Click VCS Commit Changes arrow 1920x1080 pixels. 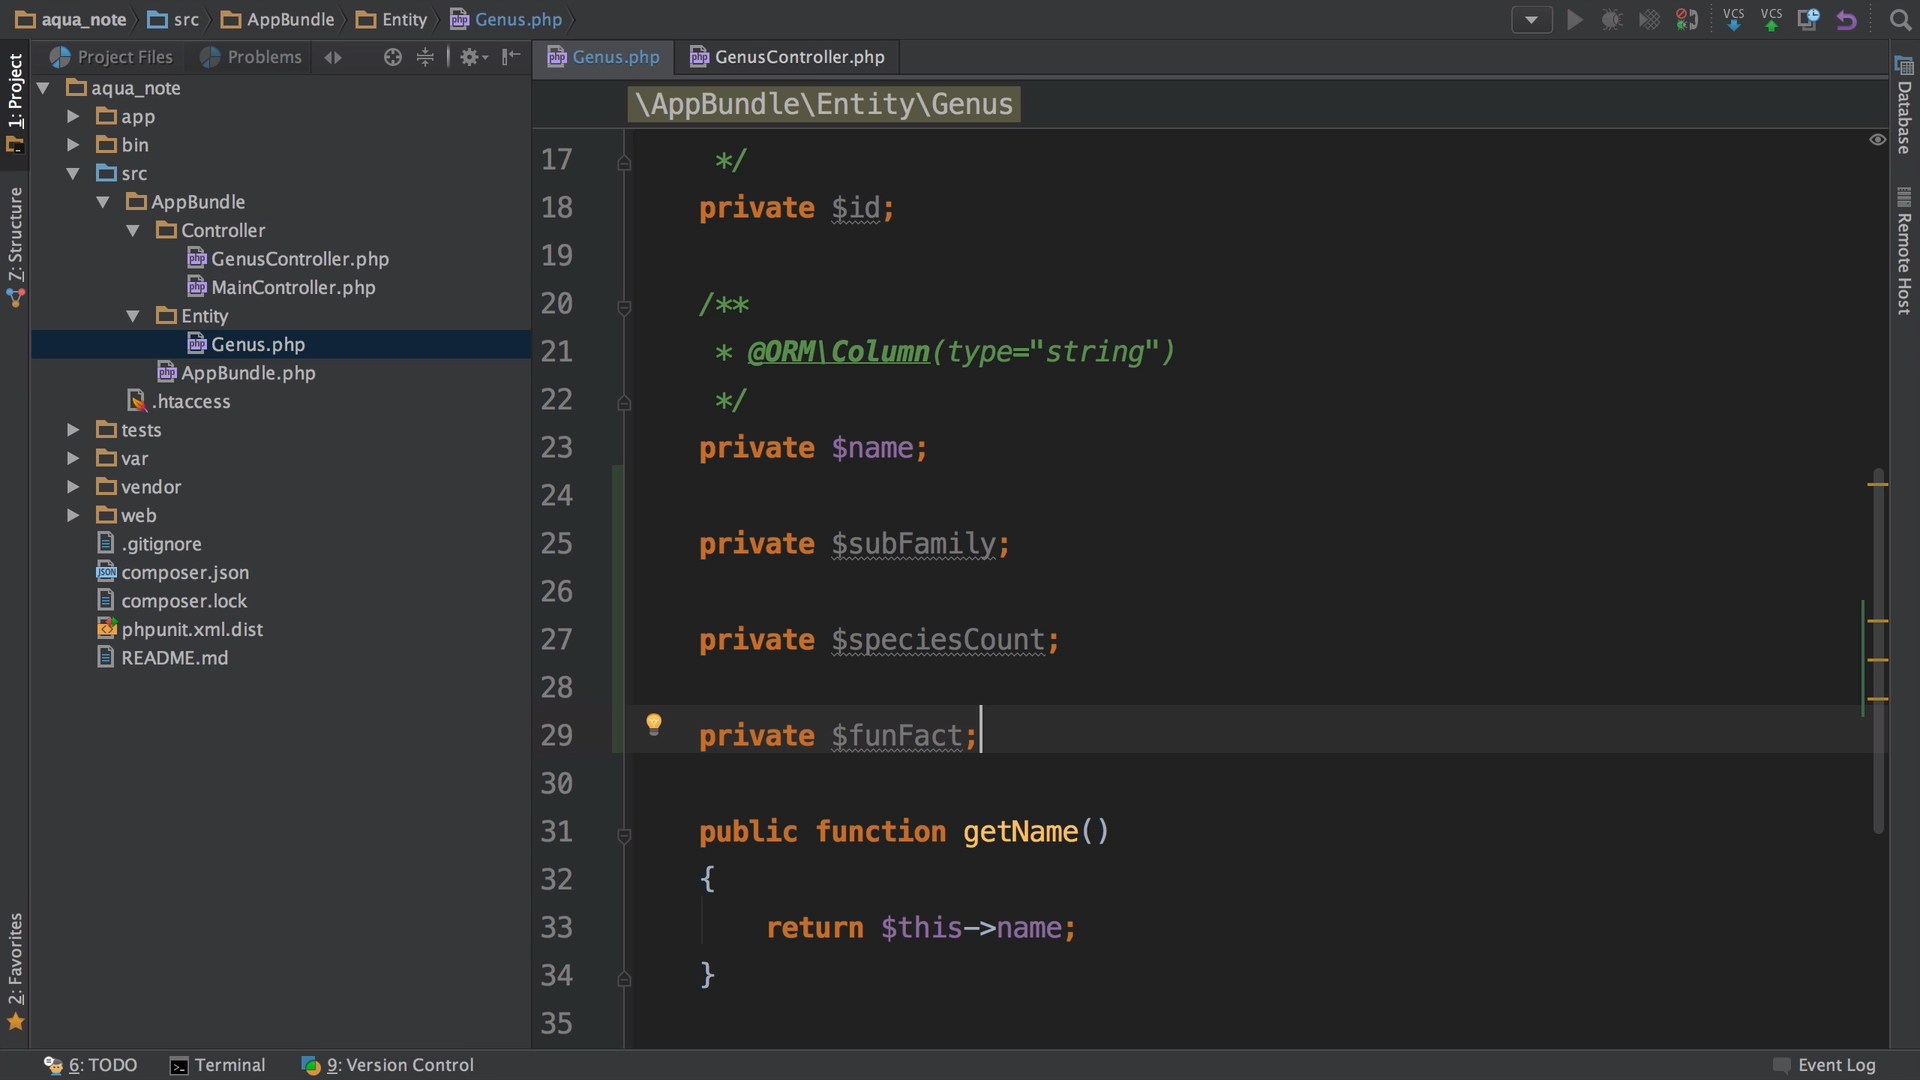(1771, 20)
